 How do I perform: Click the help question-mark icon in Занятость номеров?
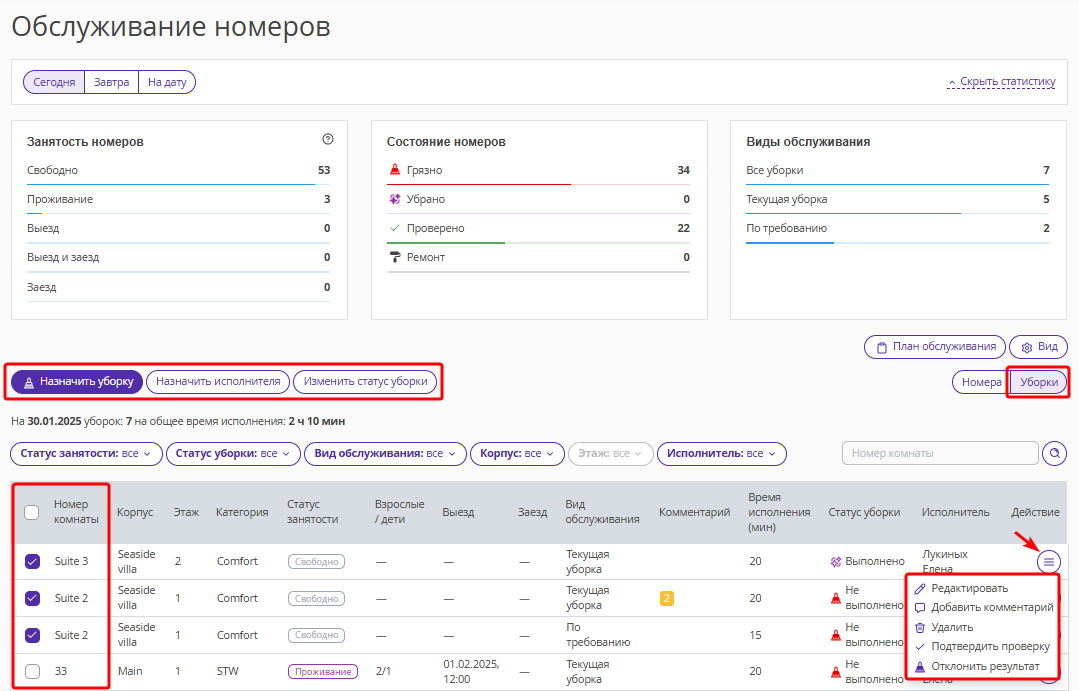[328, 139]
